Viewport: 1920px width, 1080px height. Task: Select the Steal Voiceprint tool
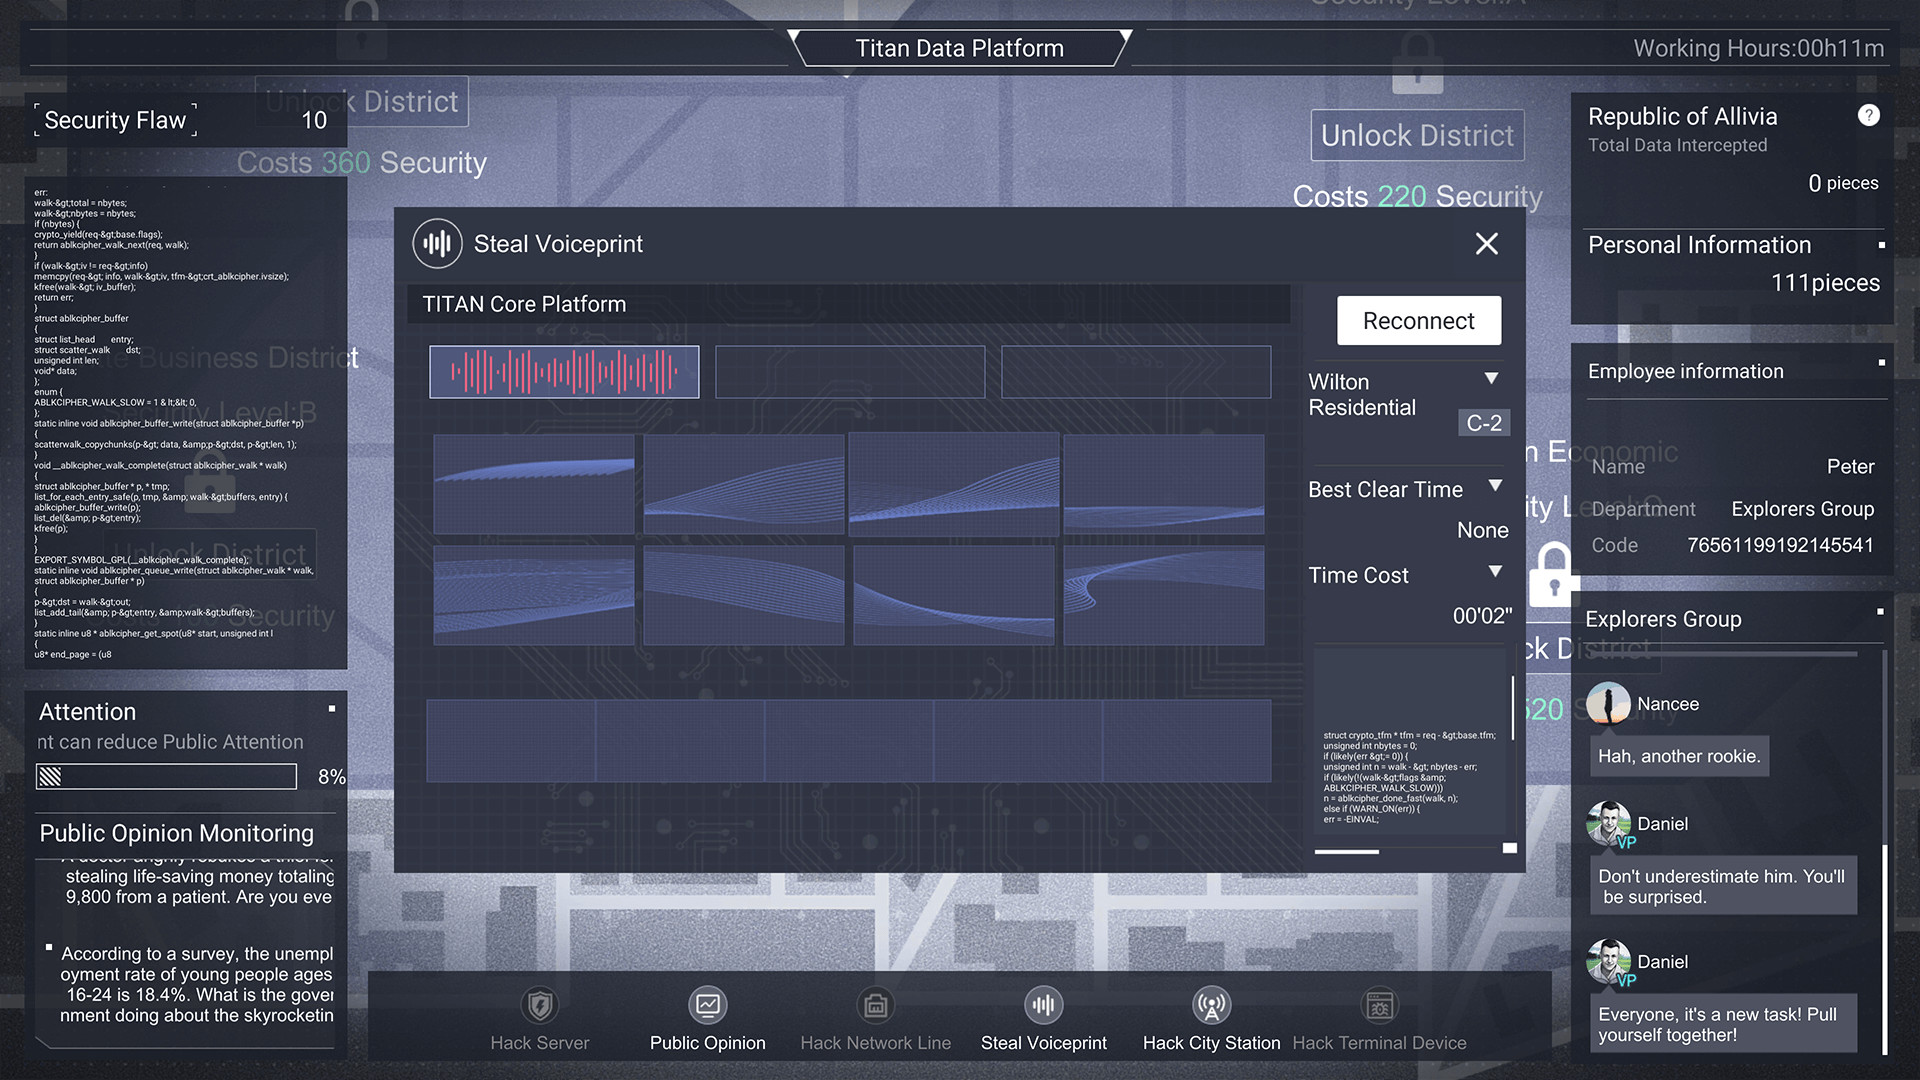click(1043, 1006)
